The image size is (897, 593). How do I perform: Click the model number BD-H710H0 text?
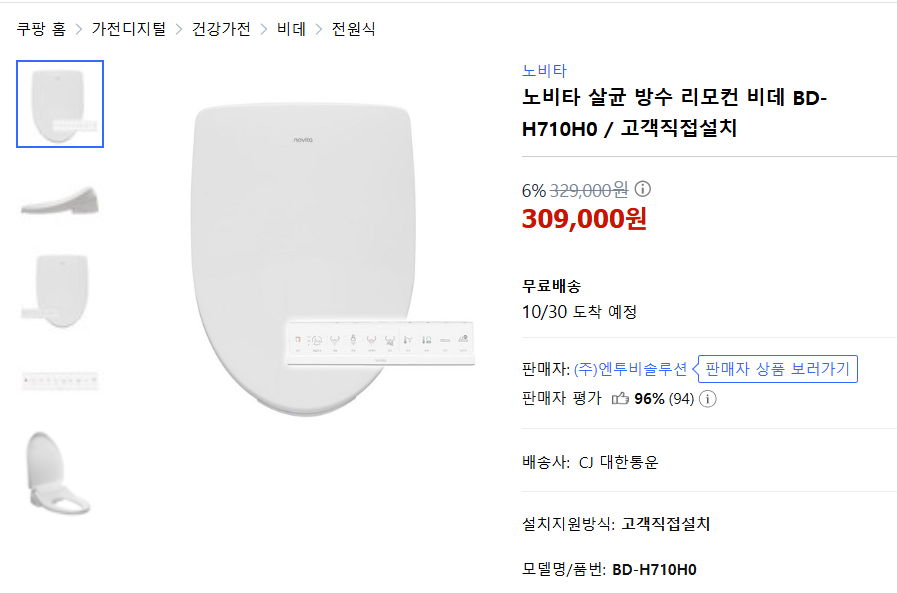click(655, 570)
